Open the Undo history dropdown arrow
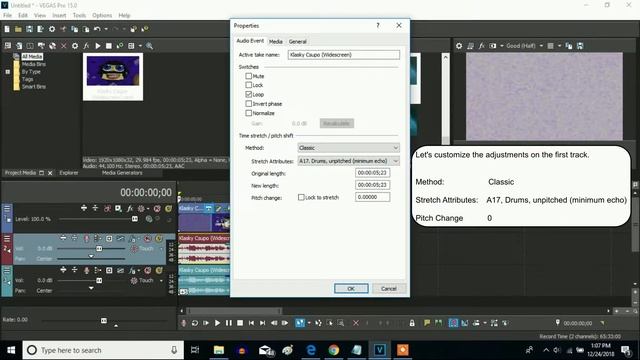Viewport: 640px width, 360px height. click(106, 29)
